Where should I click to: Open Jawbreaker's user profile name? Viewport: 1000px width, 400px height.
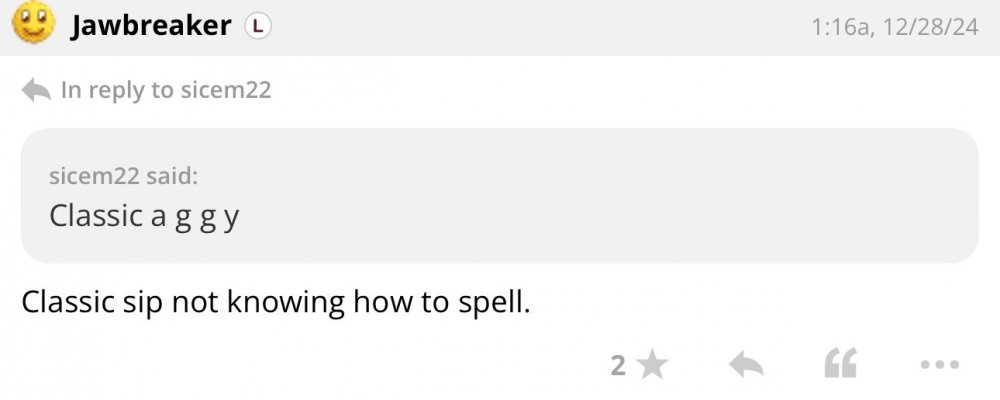point(151,26)
